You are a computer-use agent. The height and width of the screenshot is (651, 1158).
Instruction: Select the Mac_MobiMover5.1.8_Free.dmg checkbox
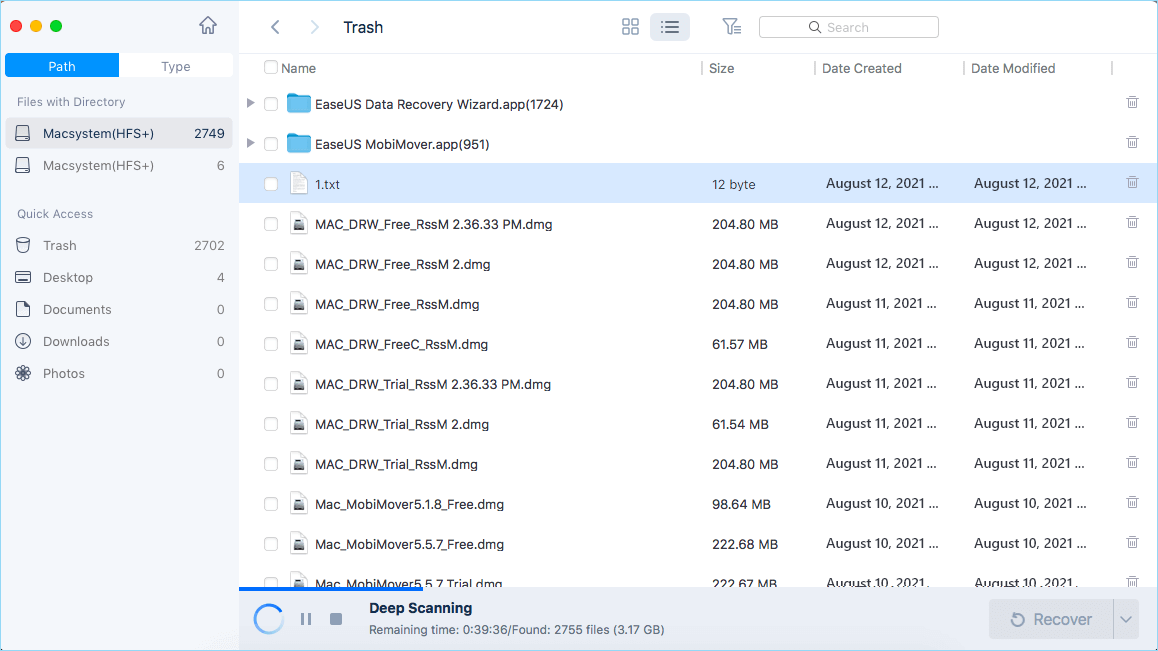pos(271,504)
